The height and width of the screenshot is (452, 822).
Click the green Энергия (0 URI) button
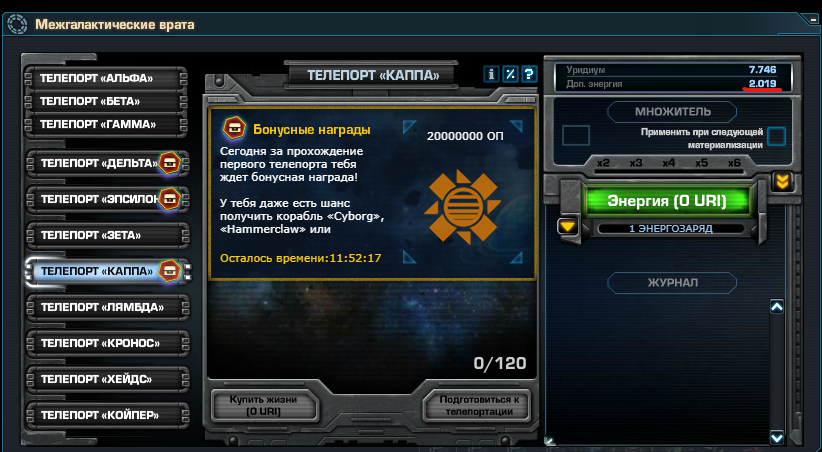[x=667, y=201]
